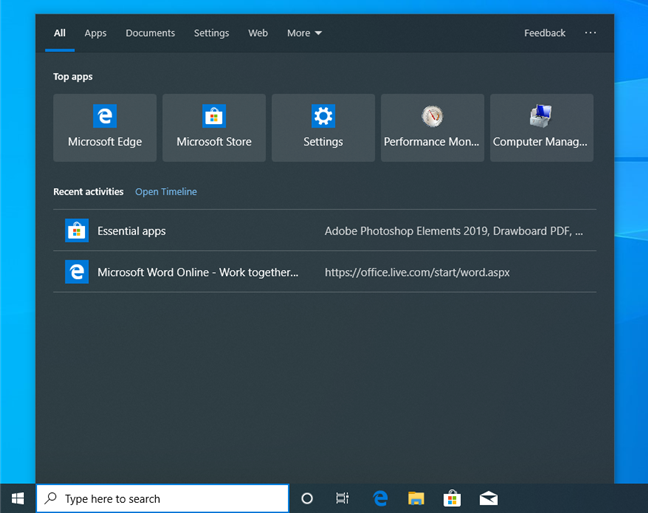Viewport: 648px width, 513px height.
Task: Switch to the Documents tab
Action: pos(150,33)
